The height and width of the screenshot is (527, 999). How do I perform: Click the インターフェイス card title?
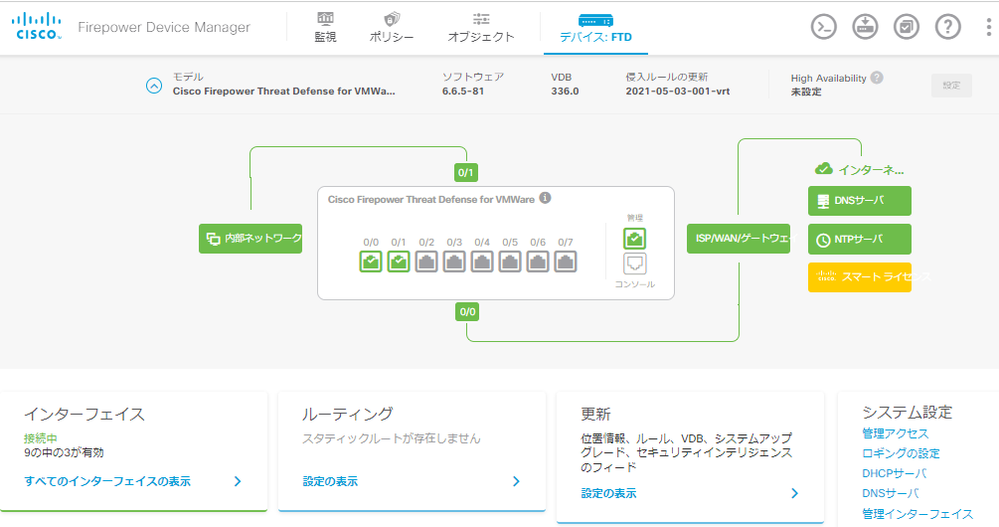(x=85, y=414)
